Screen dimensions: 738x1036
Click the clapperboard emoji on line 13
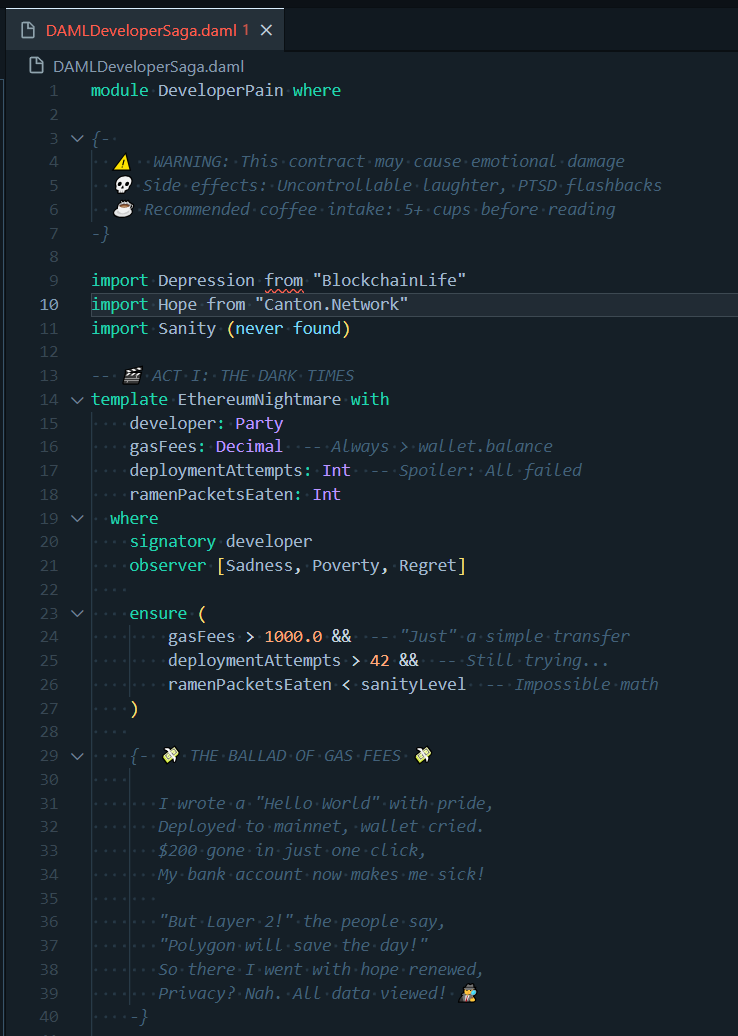132,376
